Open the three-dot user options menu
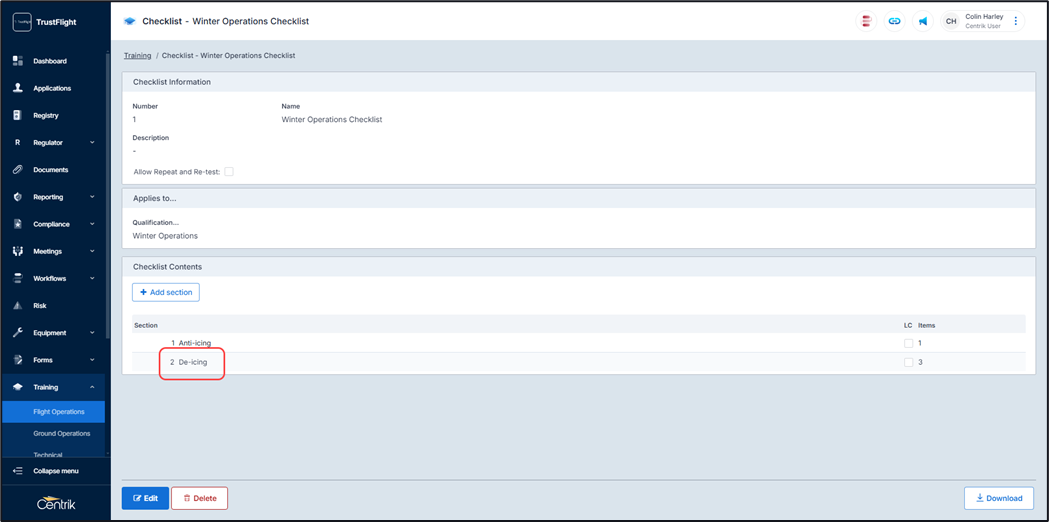Image resolution: width=1049 pixels, height=522 pixels. (1016, 21)
